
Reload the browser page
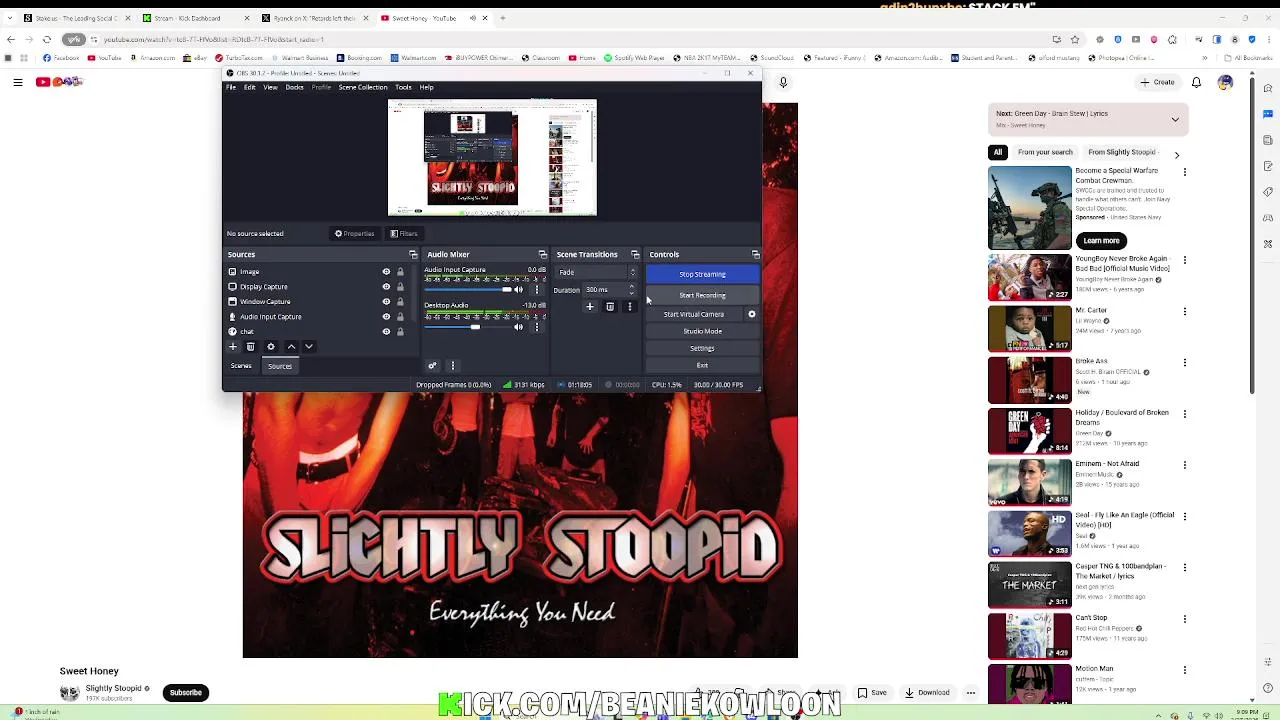[x=46, y=39]
